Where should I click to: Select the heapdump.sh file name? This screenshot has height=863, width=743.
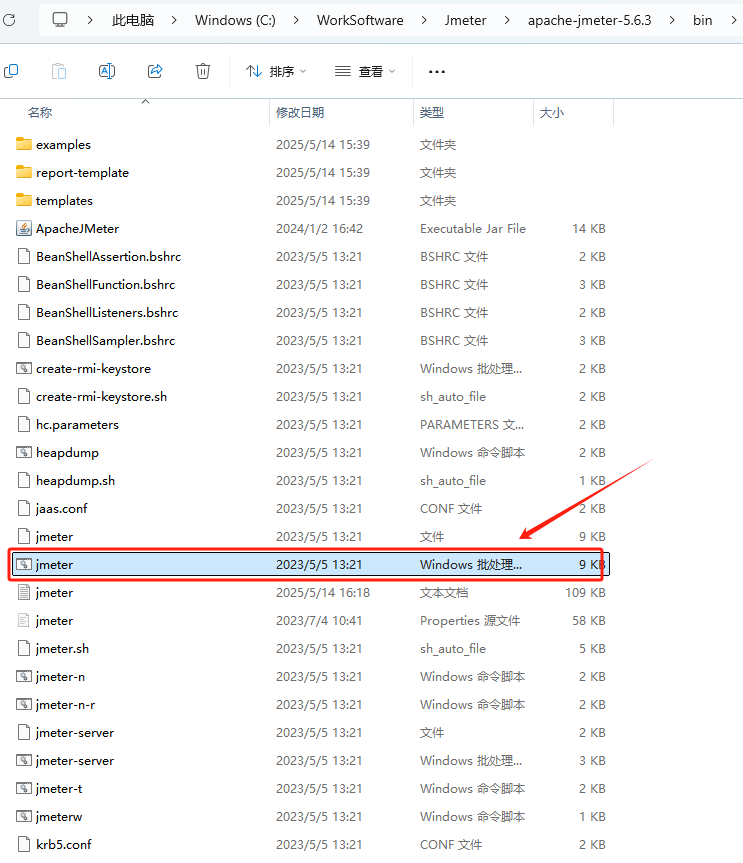pos(75,480)
